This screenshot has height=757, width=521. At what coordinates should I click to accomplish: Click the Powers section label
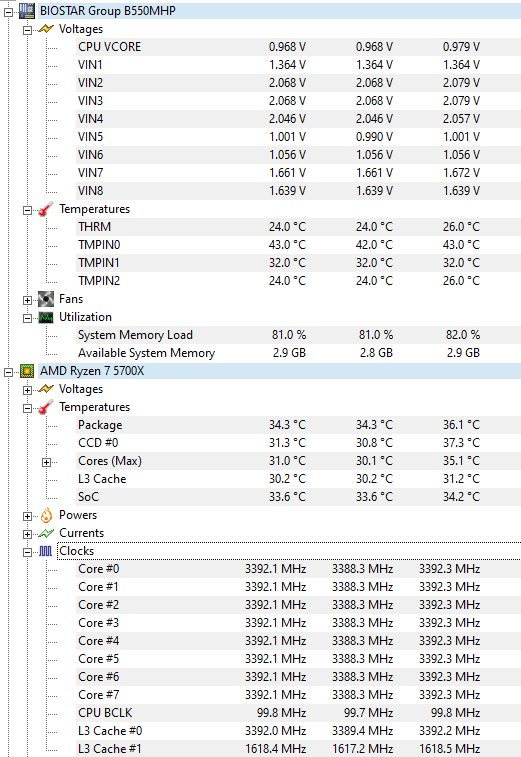pos(78,515)
